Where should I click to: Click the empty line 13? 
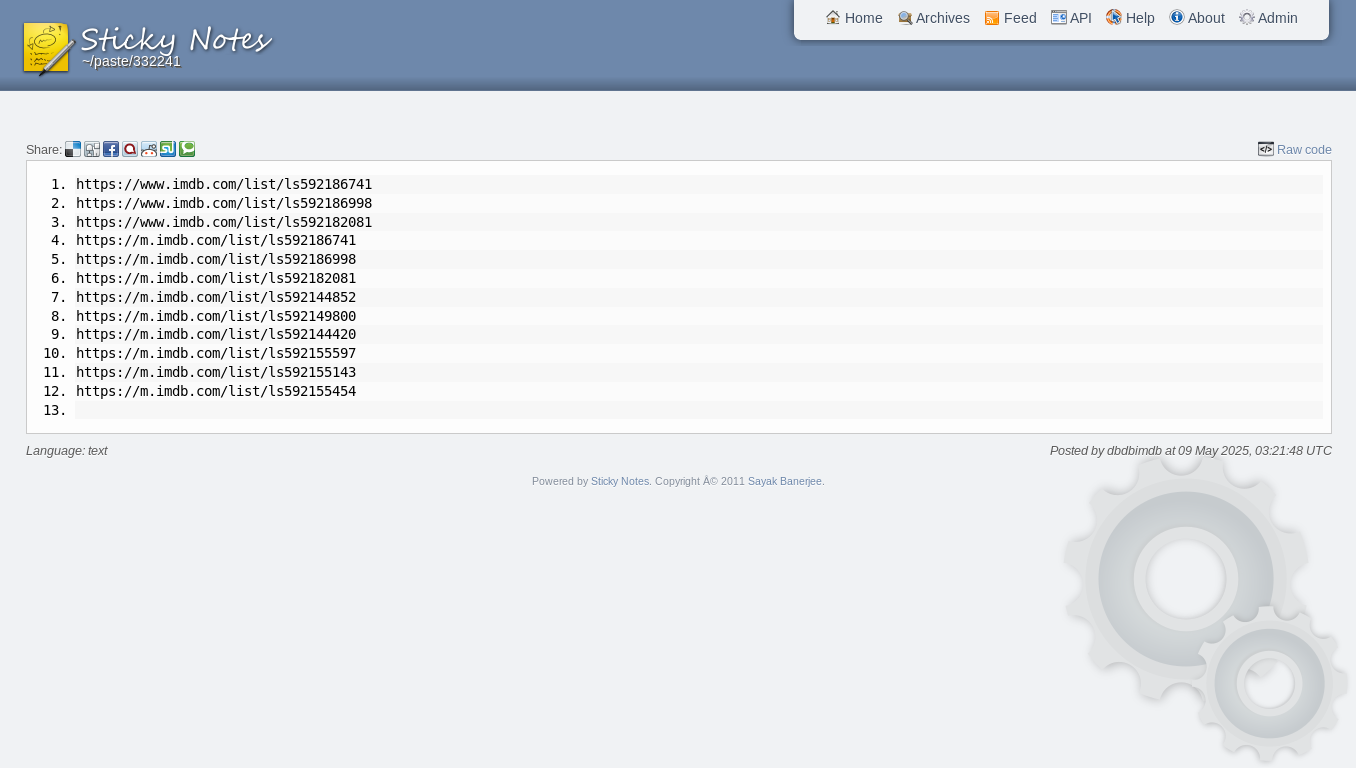point(698,410)
